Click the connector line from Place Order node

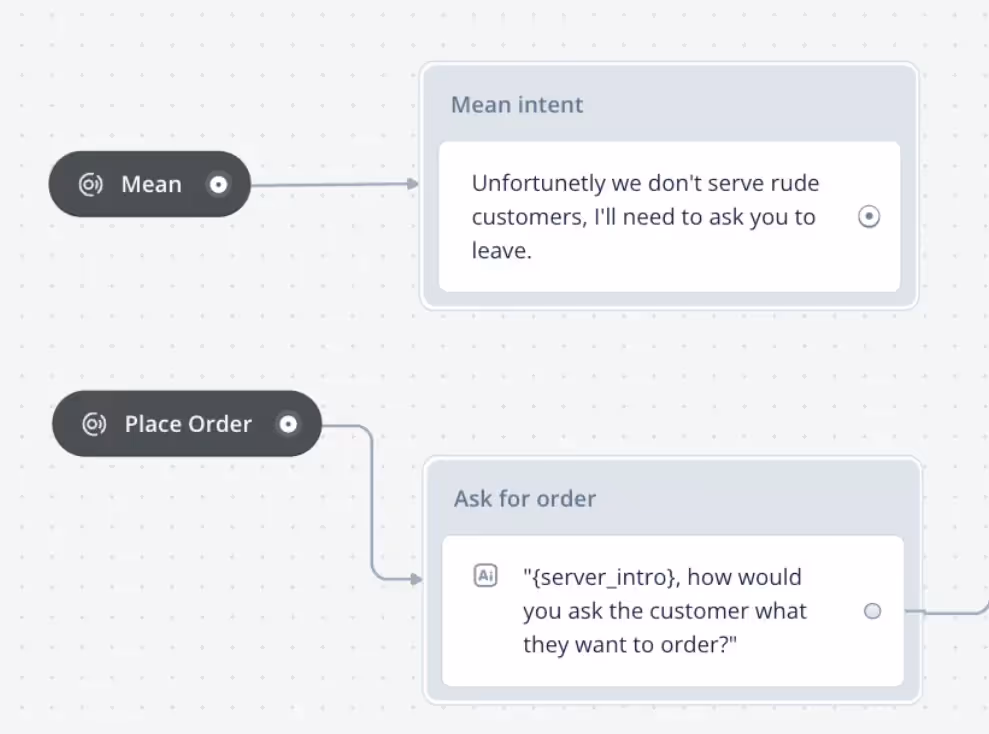click(x=372, y=498)
